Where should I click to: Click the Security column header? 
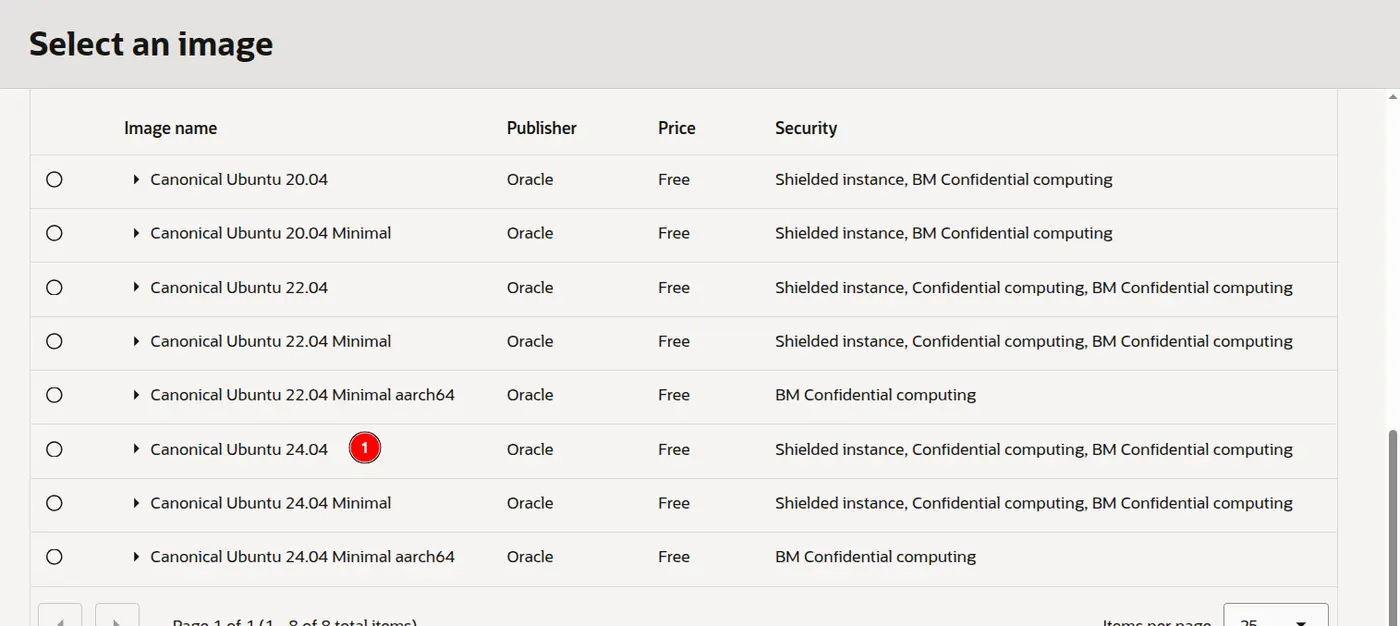[806, 128]
